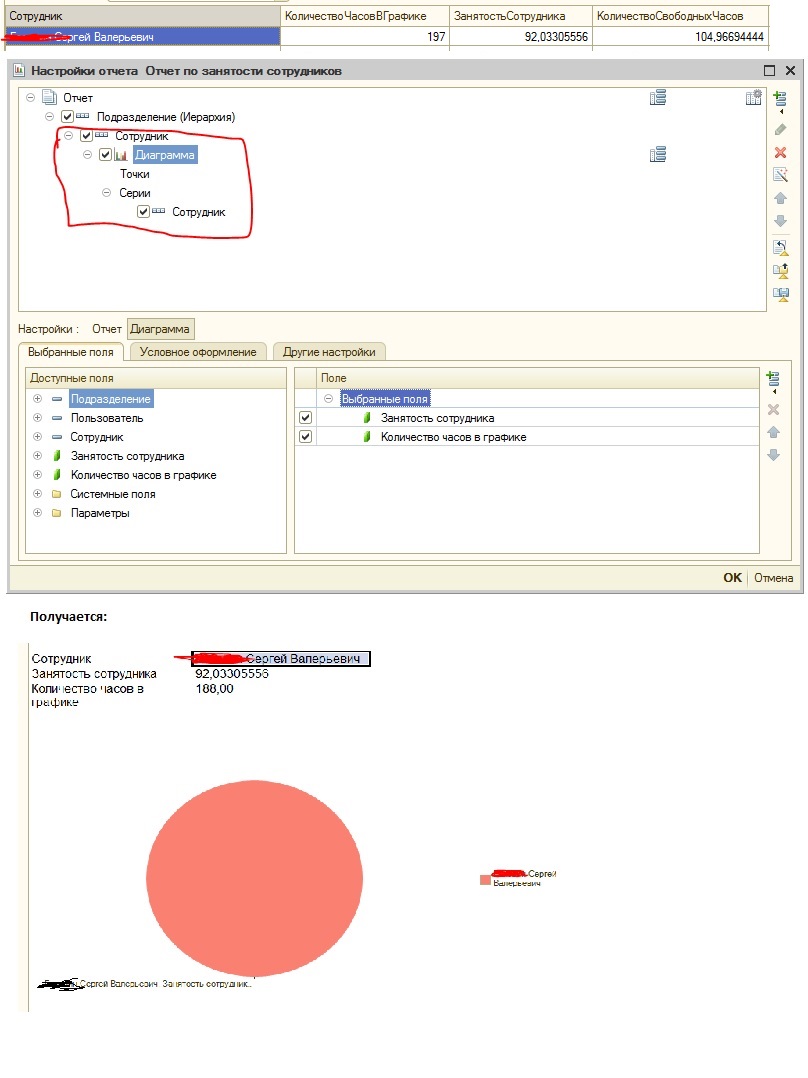The width and height of the screenshot is (808, 1078).
Task: Click the green icon of Количество часов в графике in selected fields
Action: (x=367, y=437)
